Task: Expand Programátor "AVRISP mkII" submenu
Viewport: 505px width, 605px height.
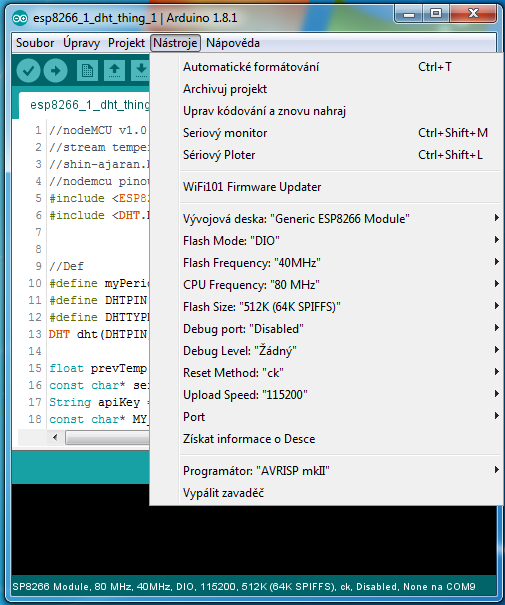Action: coord(326,471)
